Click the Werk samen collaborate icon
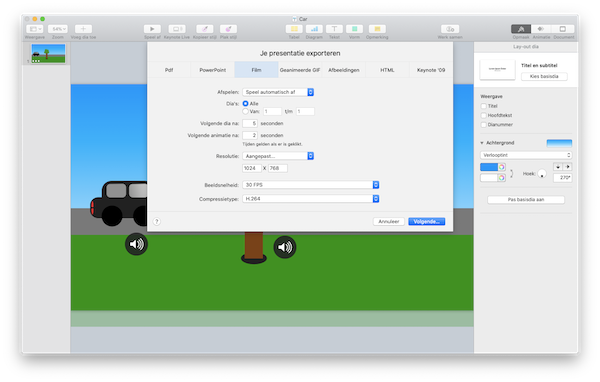Viewport: 600px width, 382px height. [x=450, y=29]
